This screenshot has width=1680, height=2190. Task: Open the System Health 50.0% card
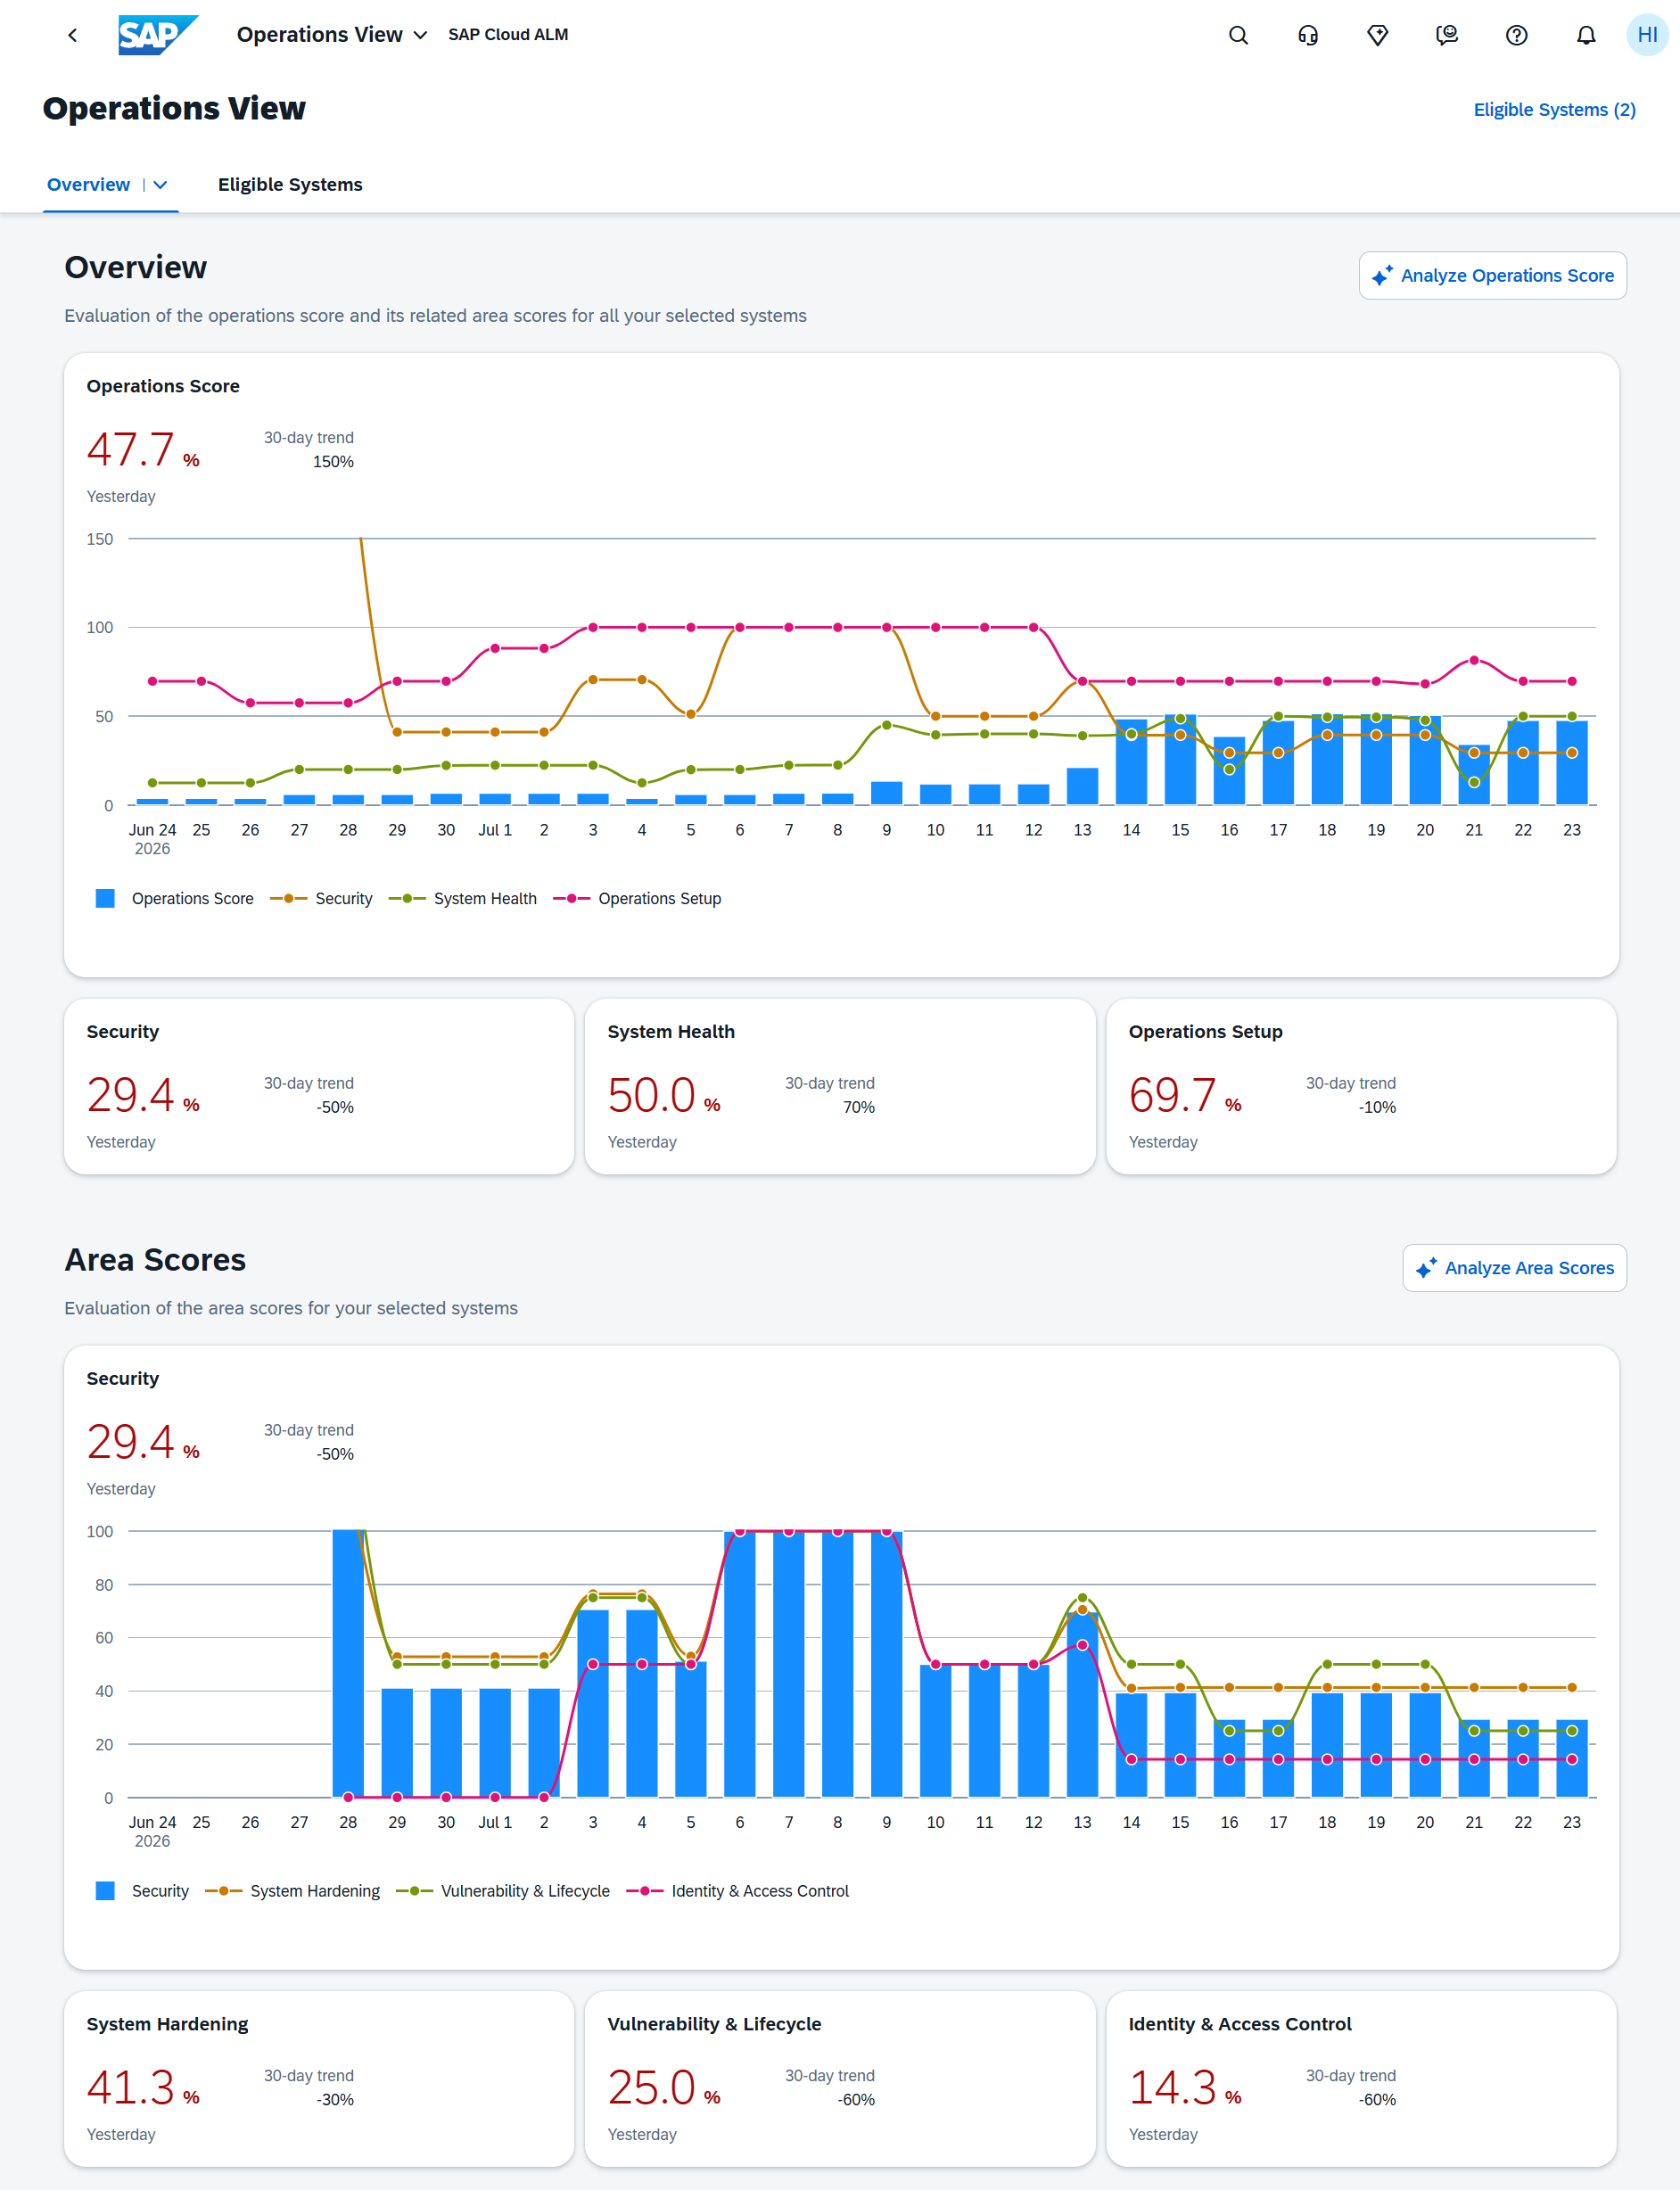coord(840,1086)
